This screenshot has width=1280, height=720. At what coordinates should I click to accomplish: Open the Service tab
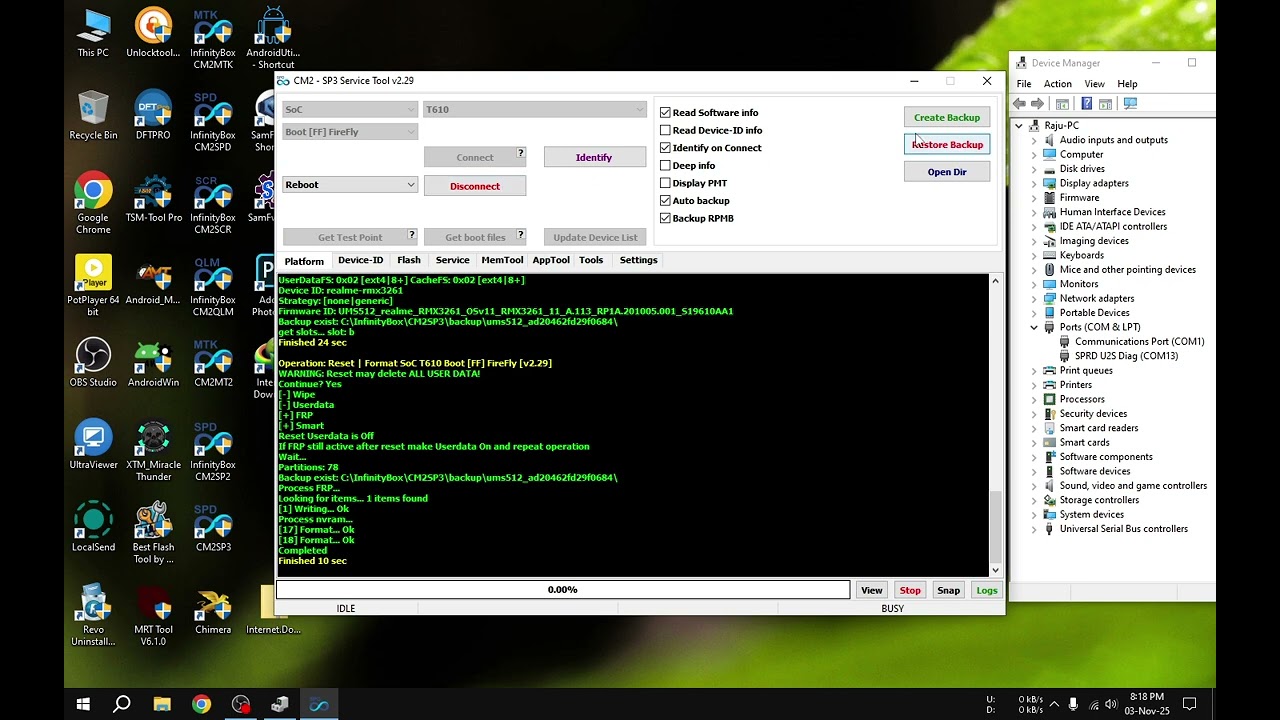[x=452, y=260]
